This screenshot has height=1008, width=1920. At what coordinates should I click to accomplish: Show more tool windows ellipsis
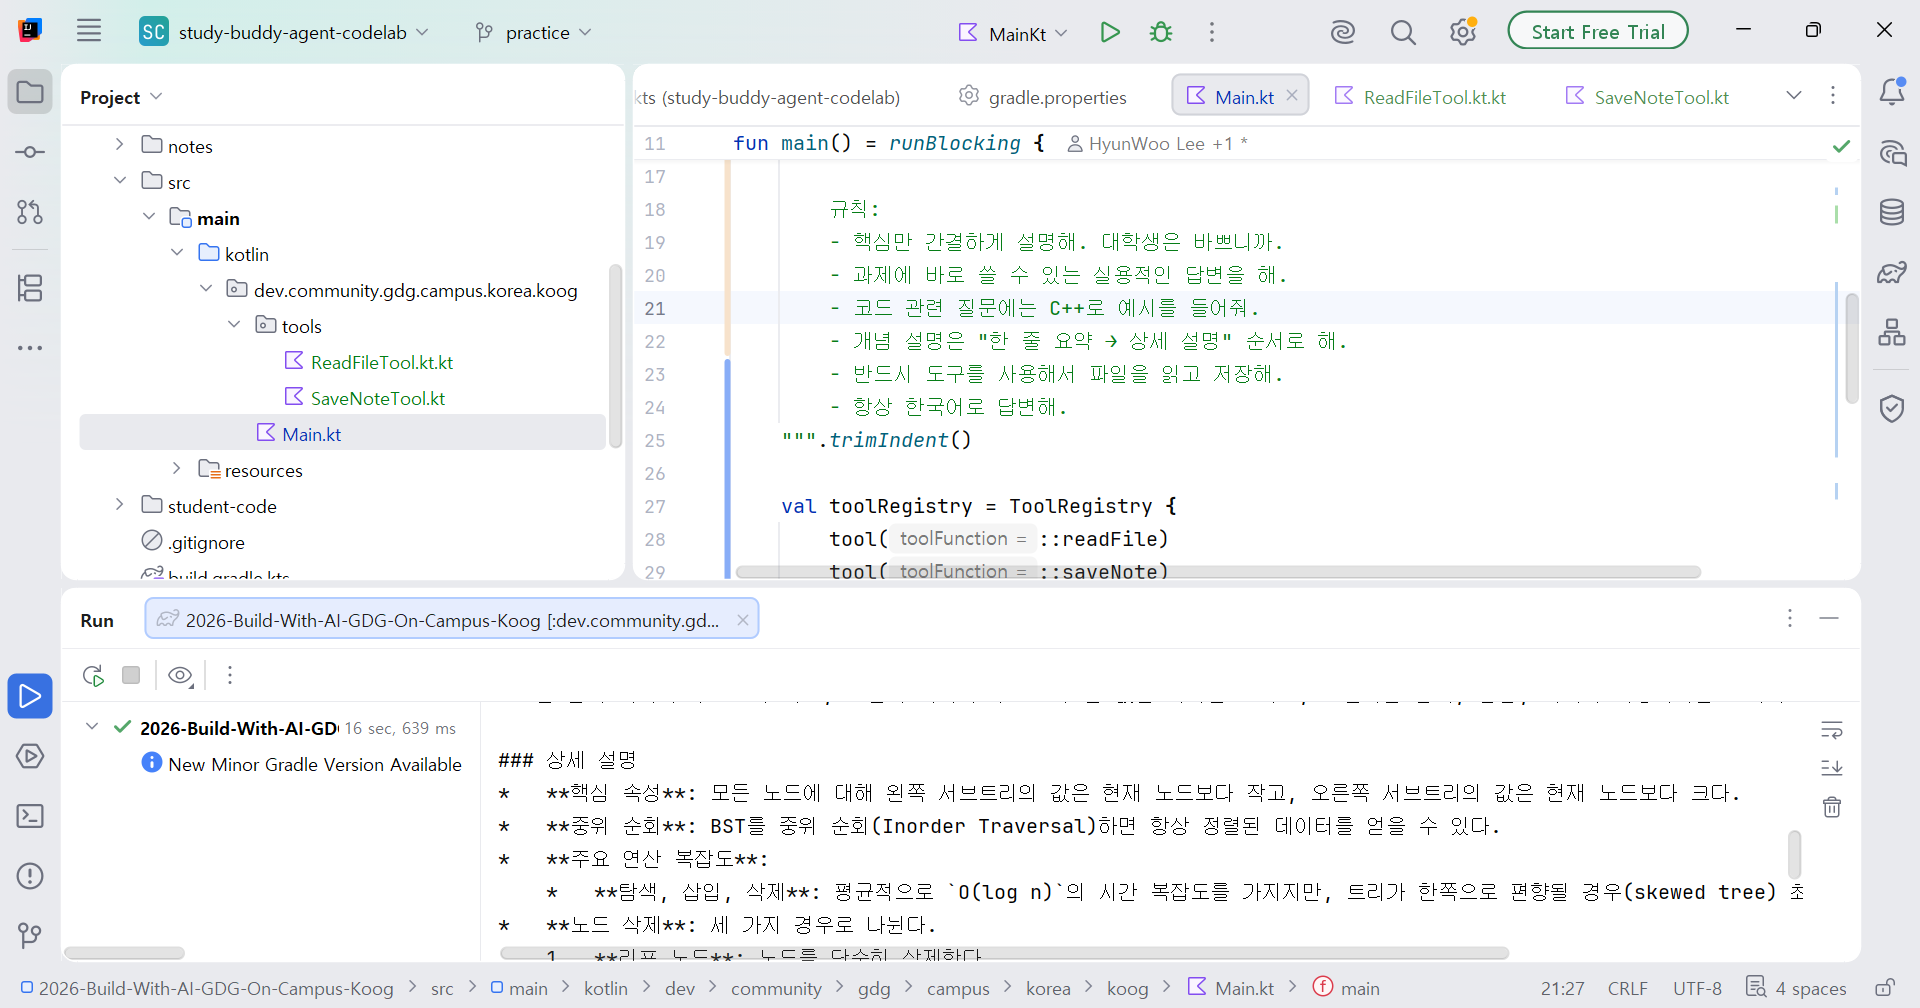point(30,348)
